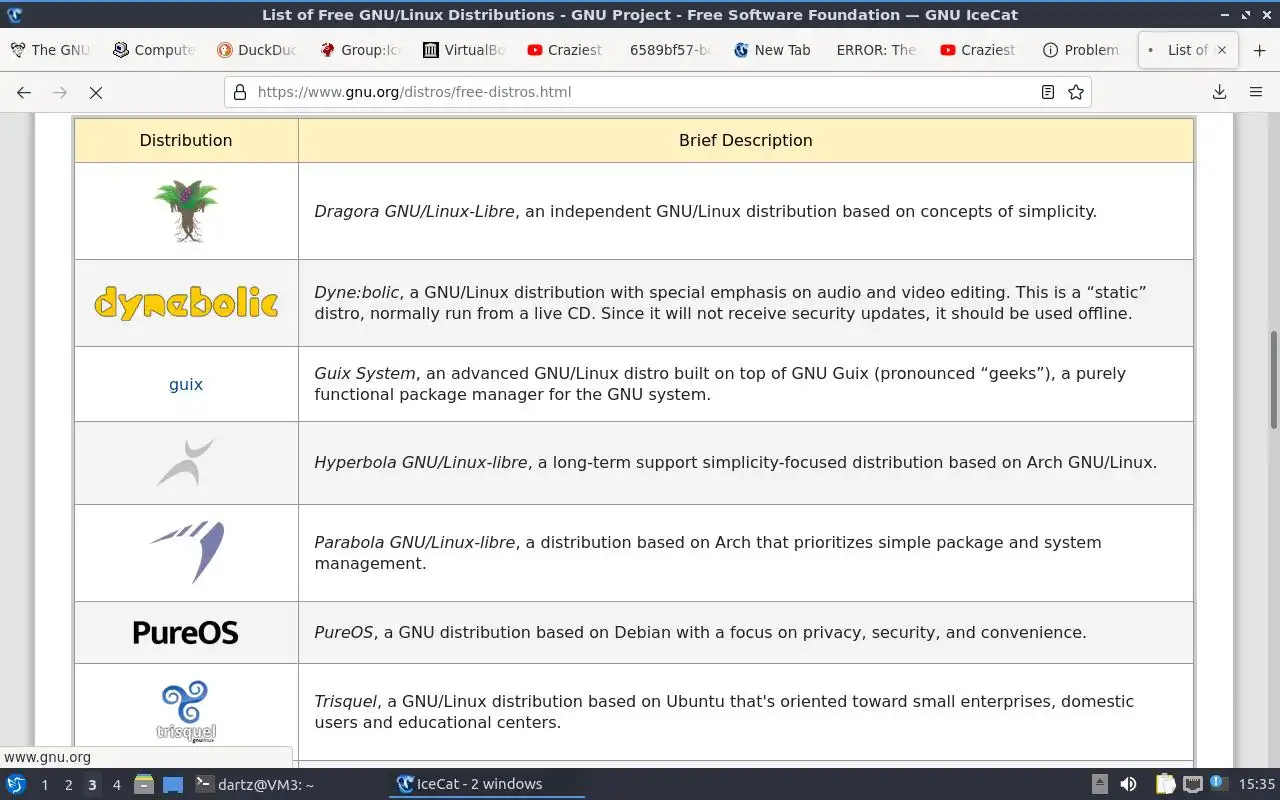1280x800 pixels.
Task: Click the 'Distribution' column header
Action: tap(186, 140)
